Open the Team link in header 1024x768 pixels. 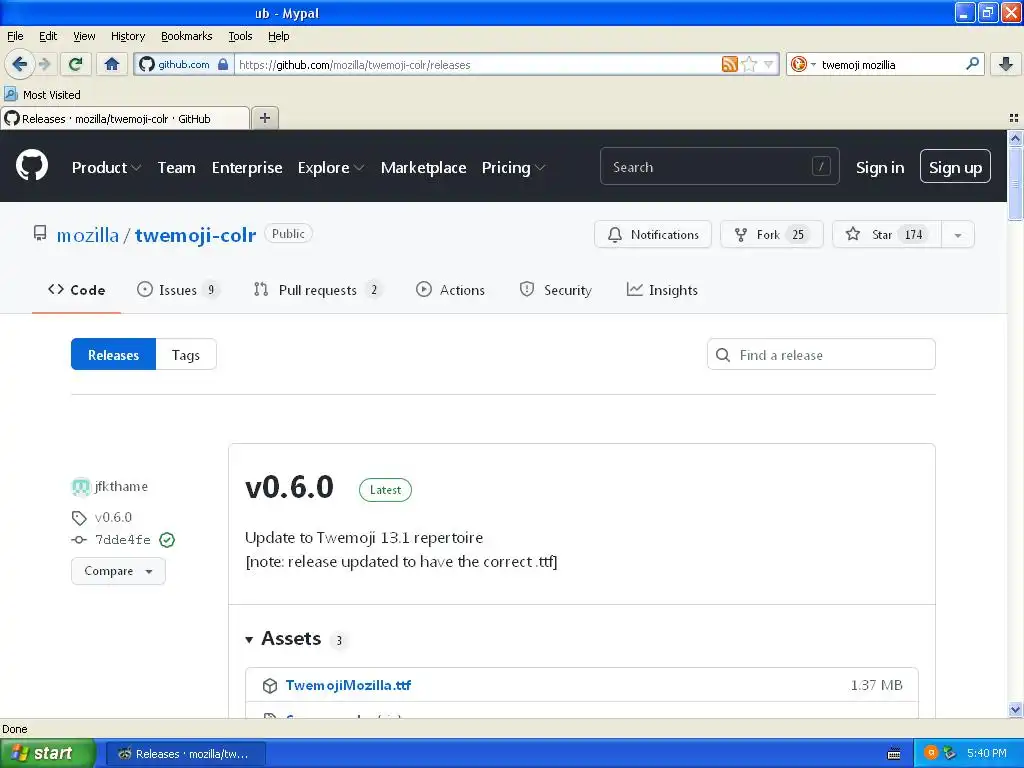click(176, 168)
